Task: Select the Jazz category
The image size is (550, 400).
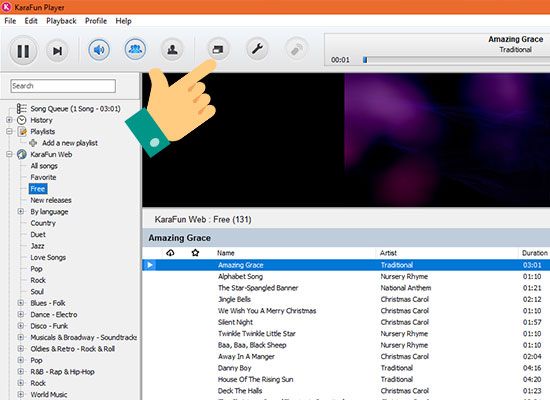Action: pyautogui.click(x=38, y=246)
